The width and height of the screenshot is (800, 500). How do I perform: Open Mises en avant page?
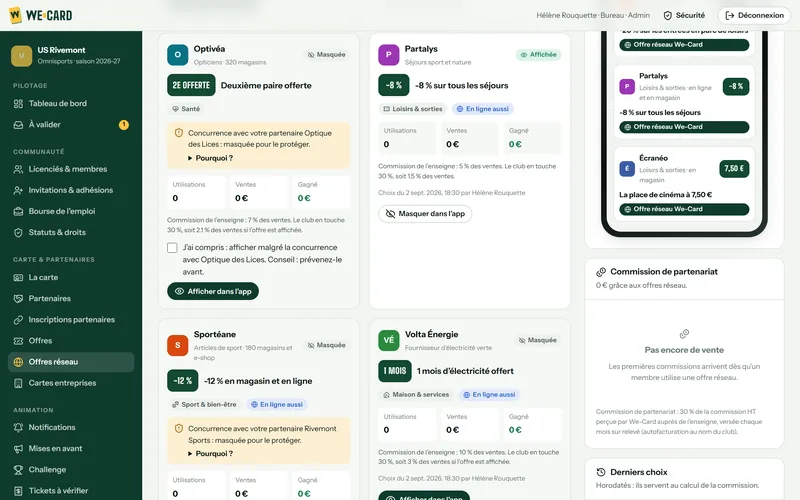click(x=71, y=448)
